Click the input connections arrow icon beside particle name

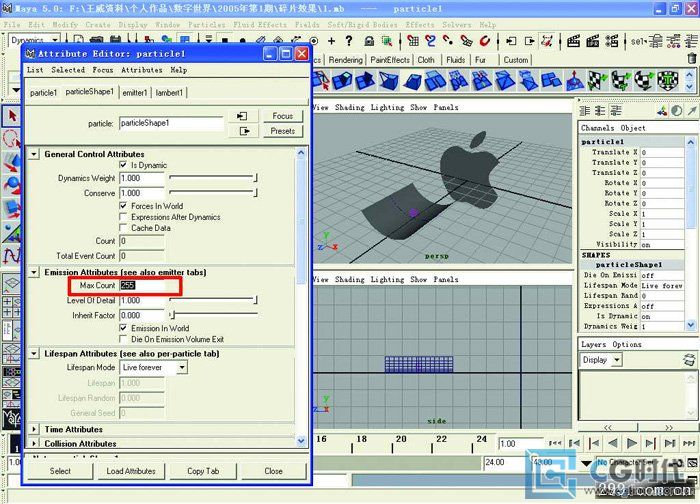pyautogui.click(x=242, y=116)
